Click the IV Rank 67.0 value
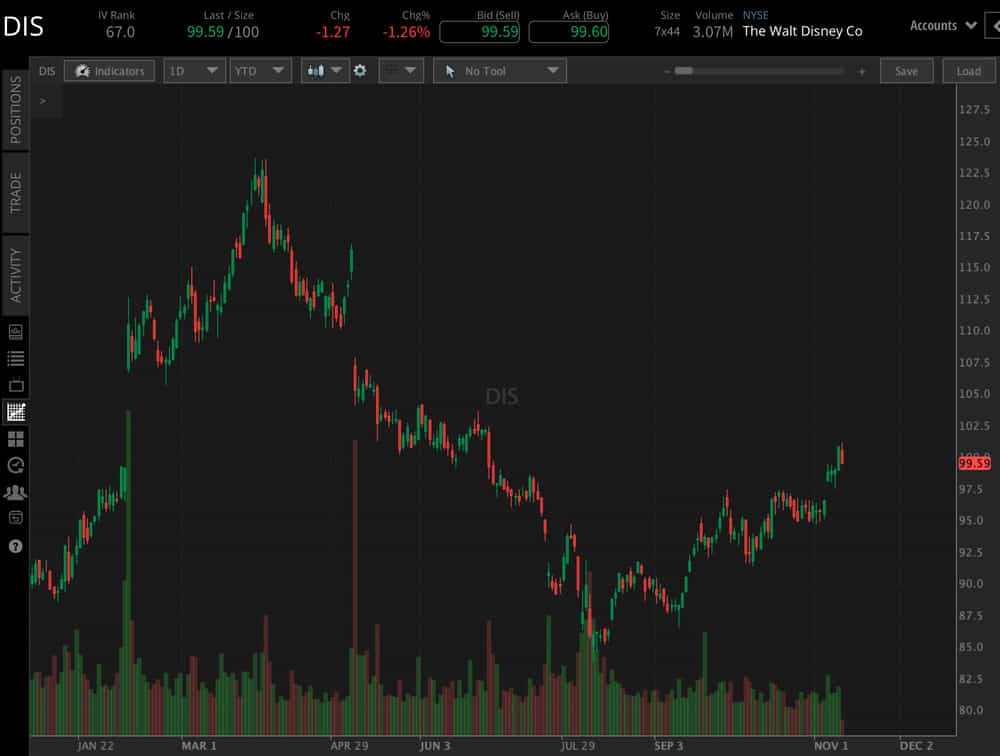 tap(120, 32)
